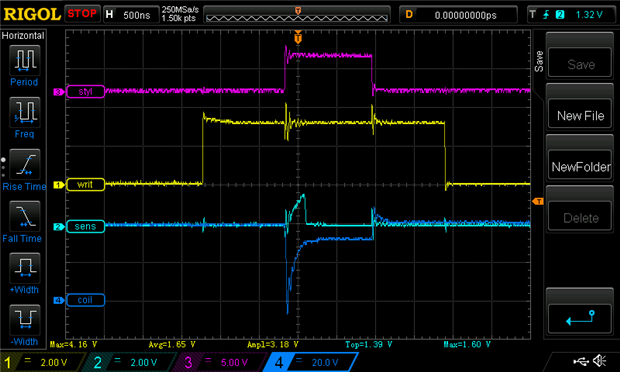
Task: Click the waveform memory overview bar
Action: tap(297, 16)
